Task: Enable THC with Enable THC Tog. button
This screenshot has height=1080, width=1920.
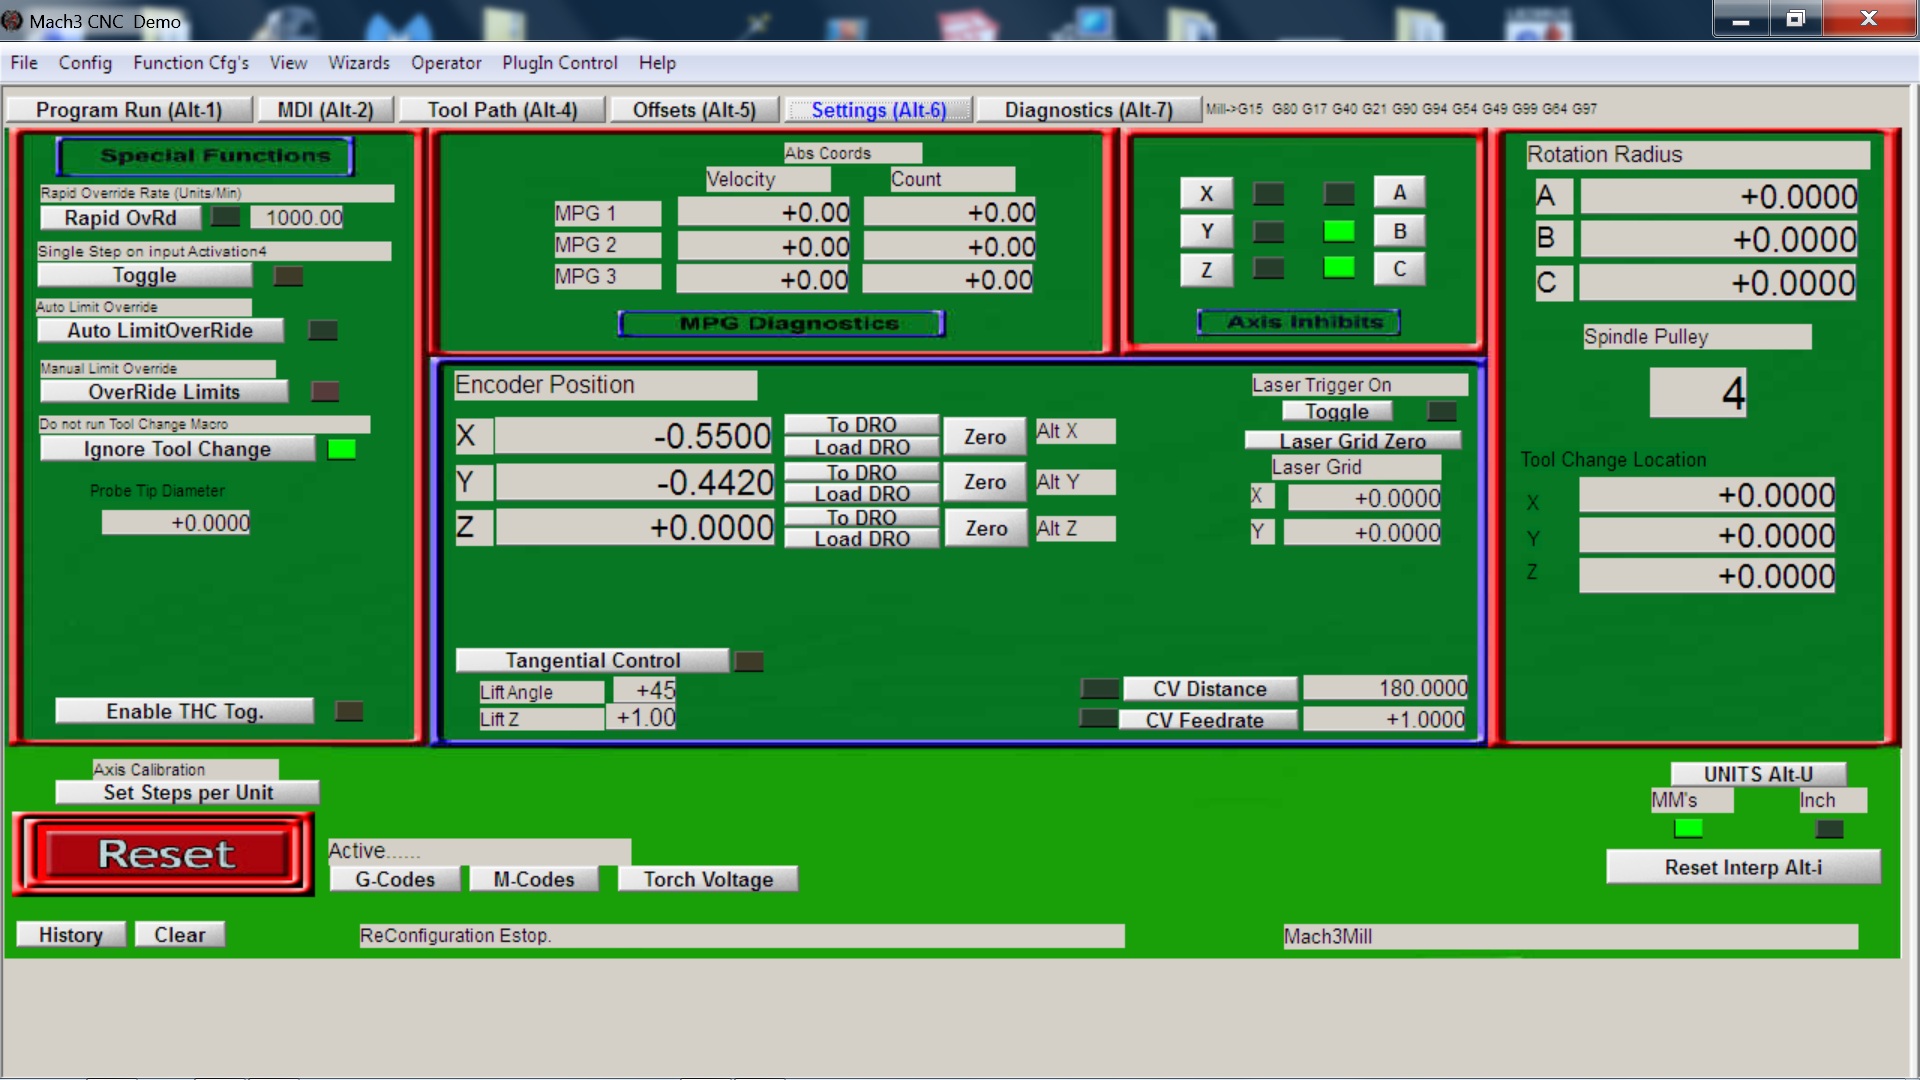Action: [x=185, y=711]
